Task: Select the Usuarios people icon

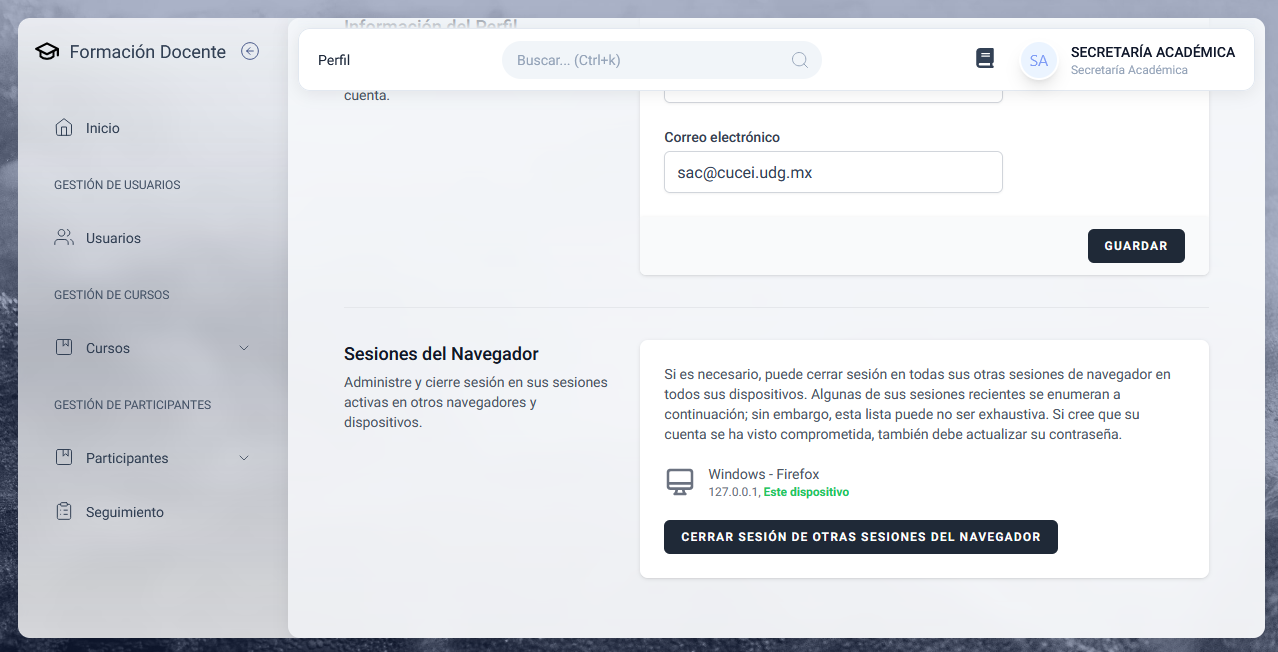Action: tap(64, 238)
